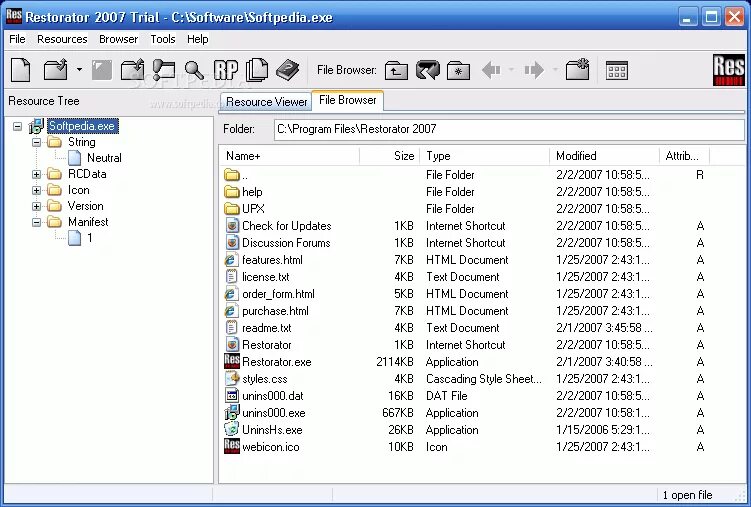This screenshot has height=507, width=751.
Task: Select Softpedia.exe in the Resource Tree
Action: point(82,126)
